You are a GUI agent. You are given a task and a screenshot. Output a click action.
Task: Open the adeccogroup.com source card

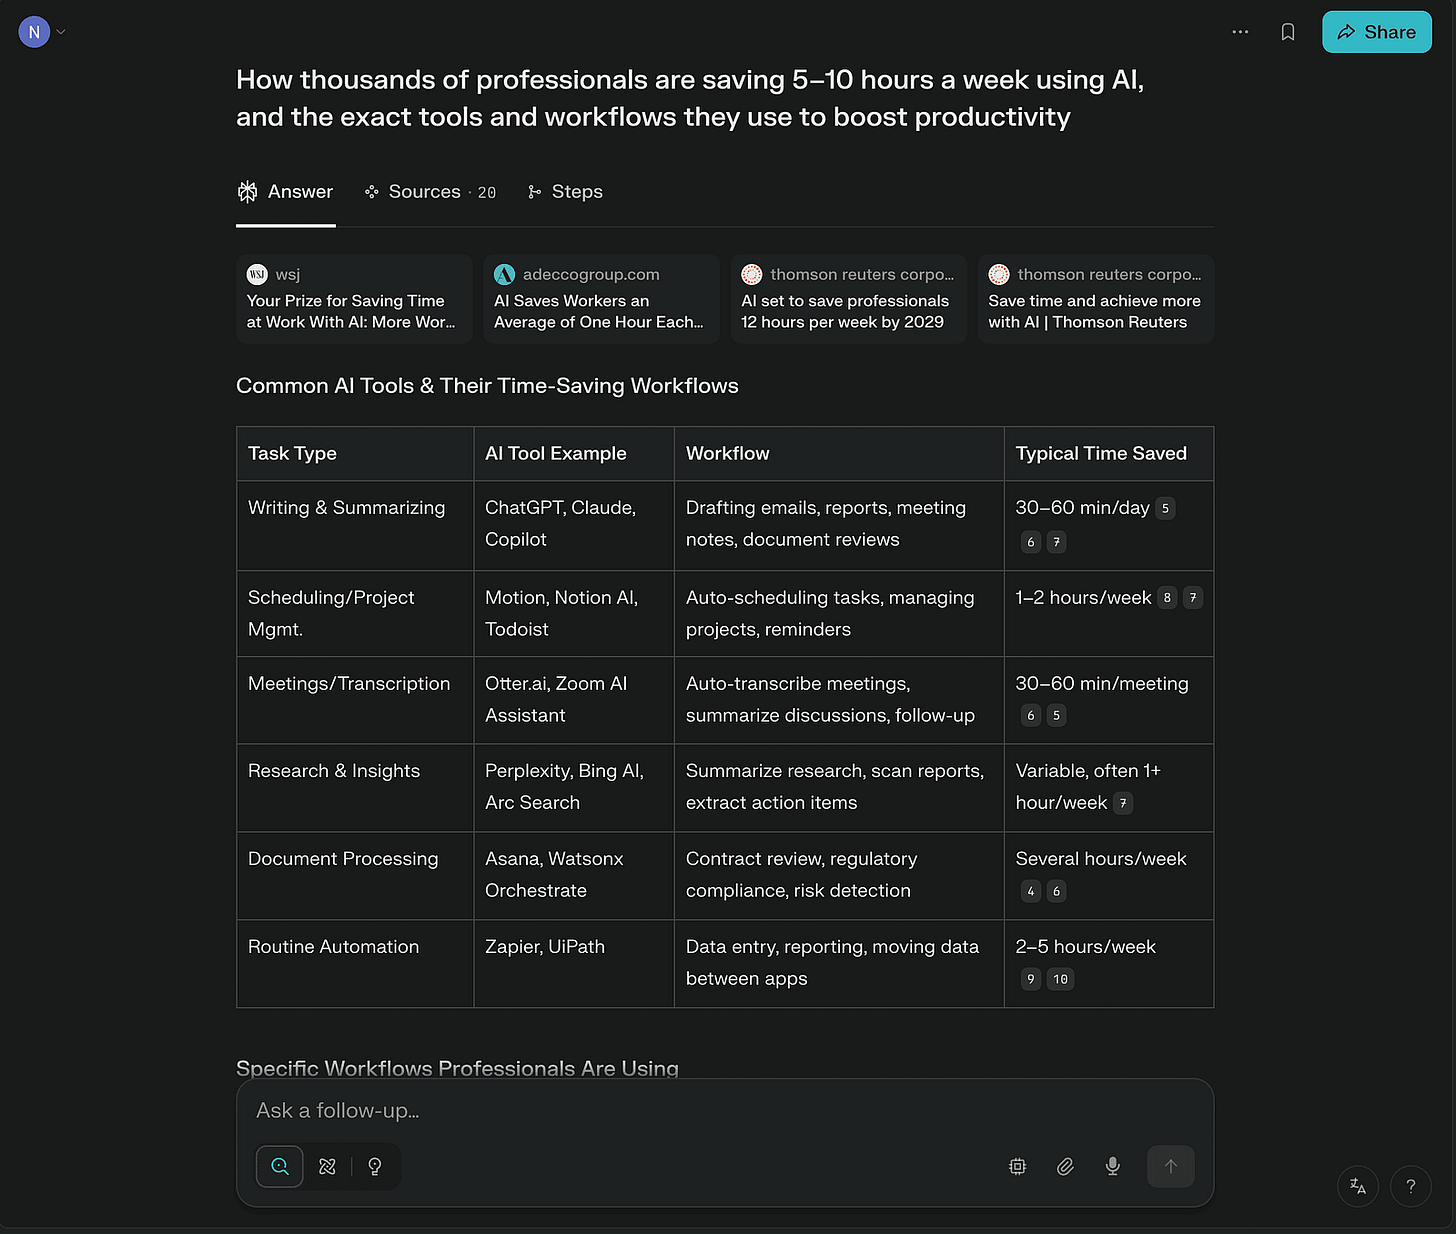pyautogui.click(x=601, y=298)
